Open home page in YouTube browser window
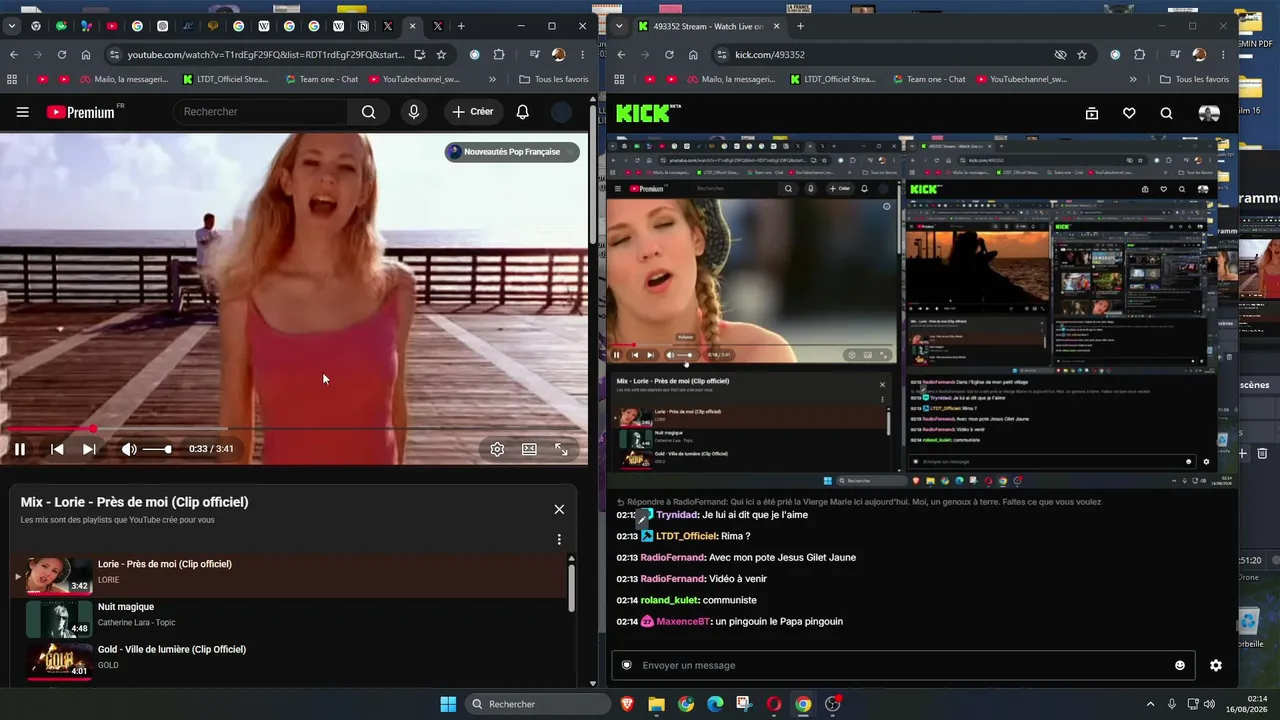This screenshot has height=720, width=1280. [86, 54]
